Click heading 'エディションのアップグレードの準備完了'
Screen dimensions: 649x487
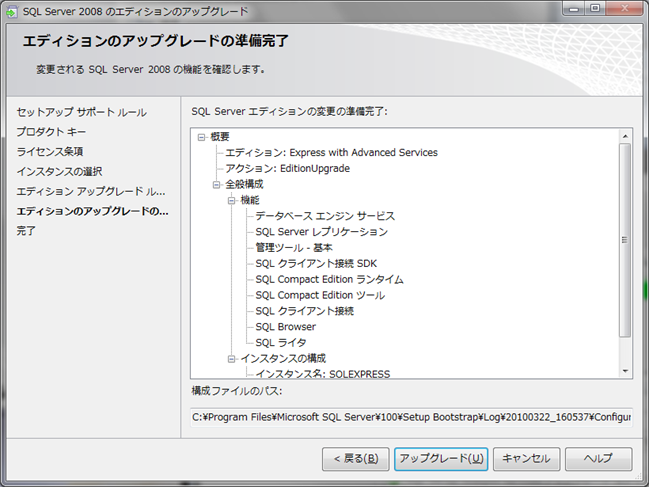156,41
